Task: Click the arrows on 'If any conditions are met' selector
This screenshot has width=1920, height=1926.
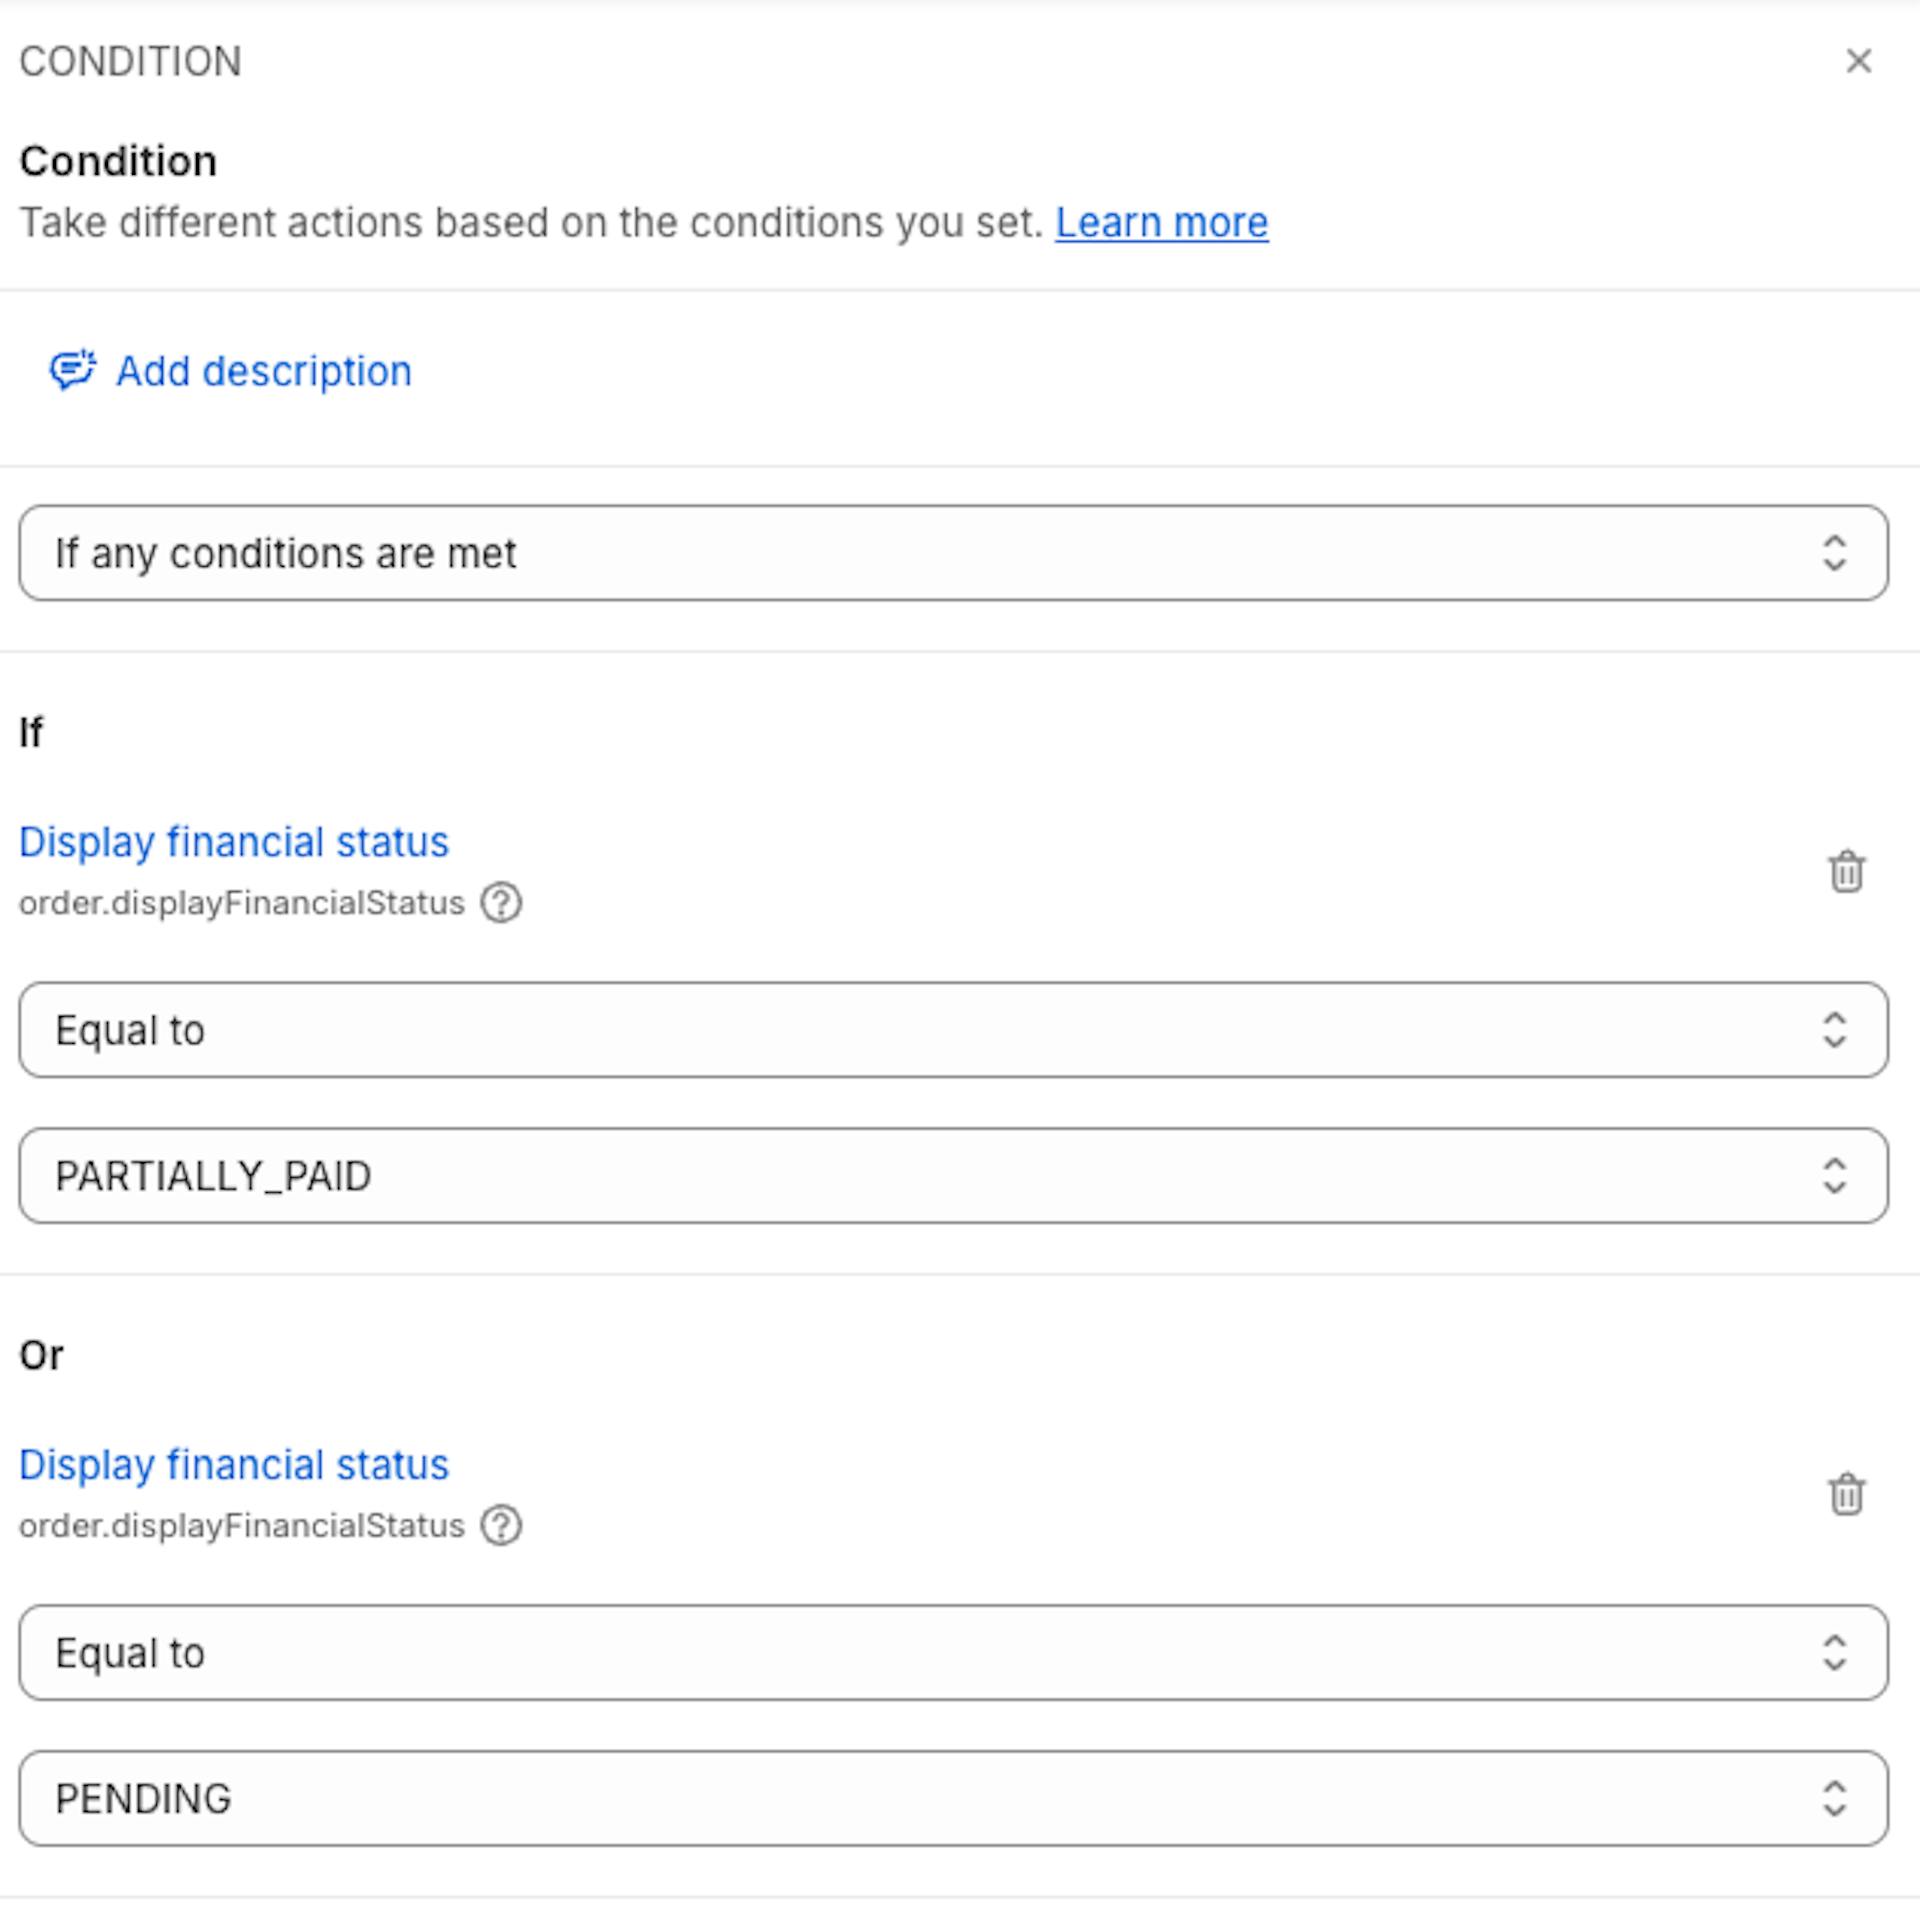Action: 1833,553
